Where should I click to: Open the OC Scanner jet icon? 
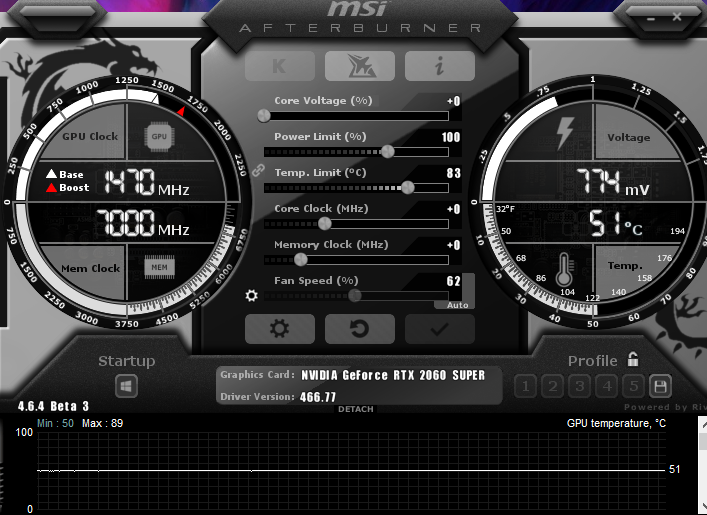click(360, 66)
